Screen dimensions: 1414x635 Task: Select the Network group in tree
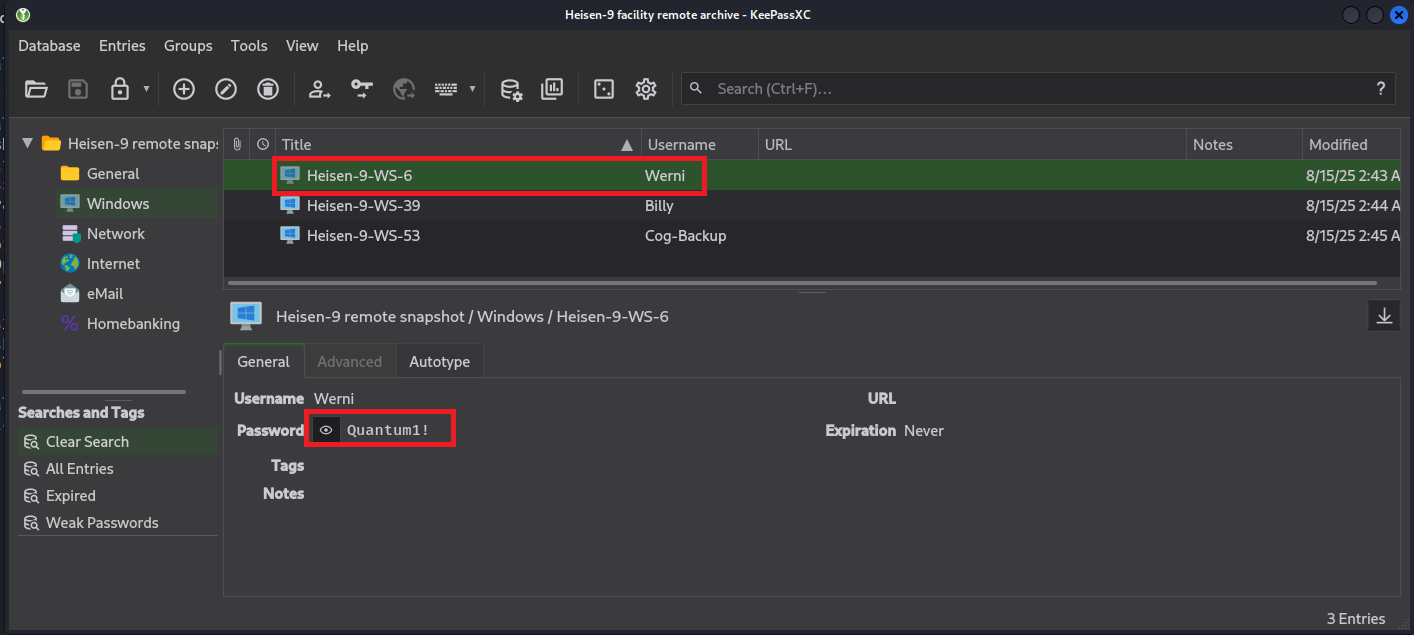click(x=115, y=234)
